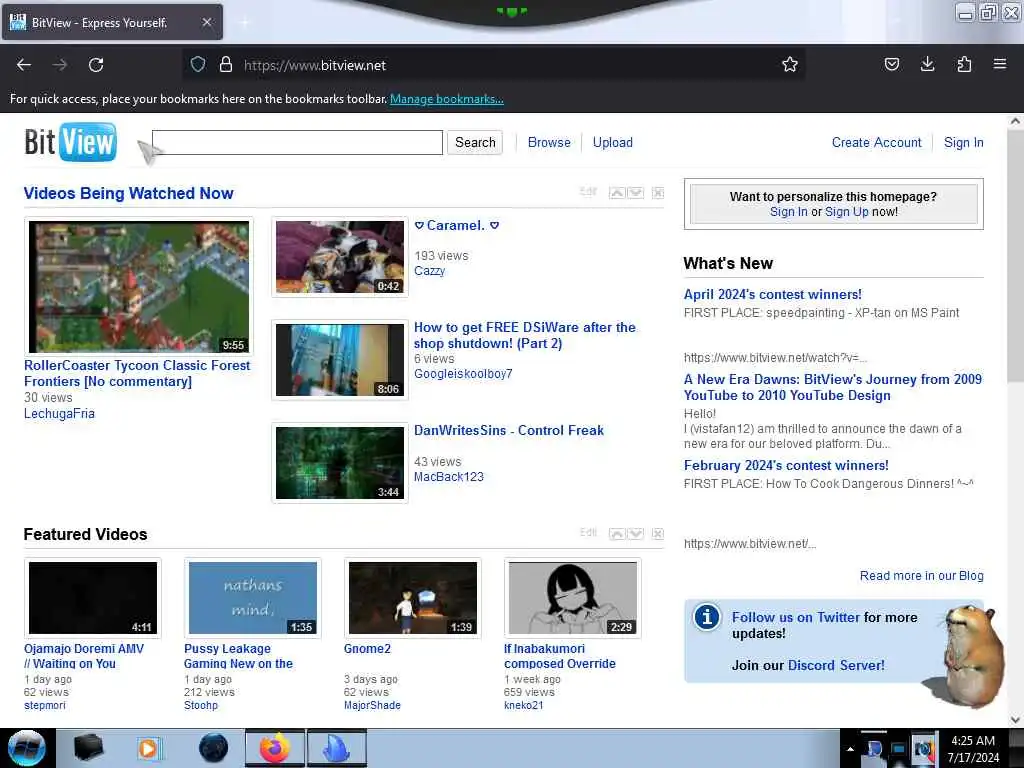Focus the BitView search input field
The image size is (1024, 768).
click(x=297, y=142)
